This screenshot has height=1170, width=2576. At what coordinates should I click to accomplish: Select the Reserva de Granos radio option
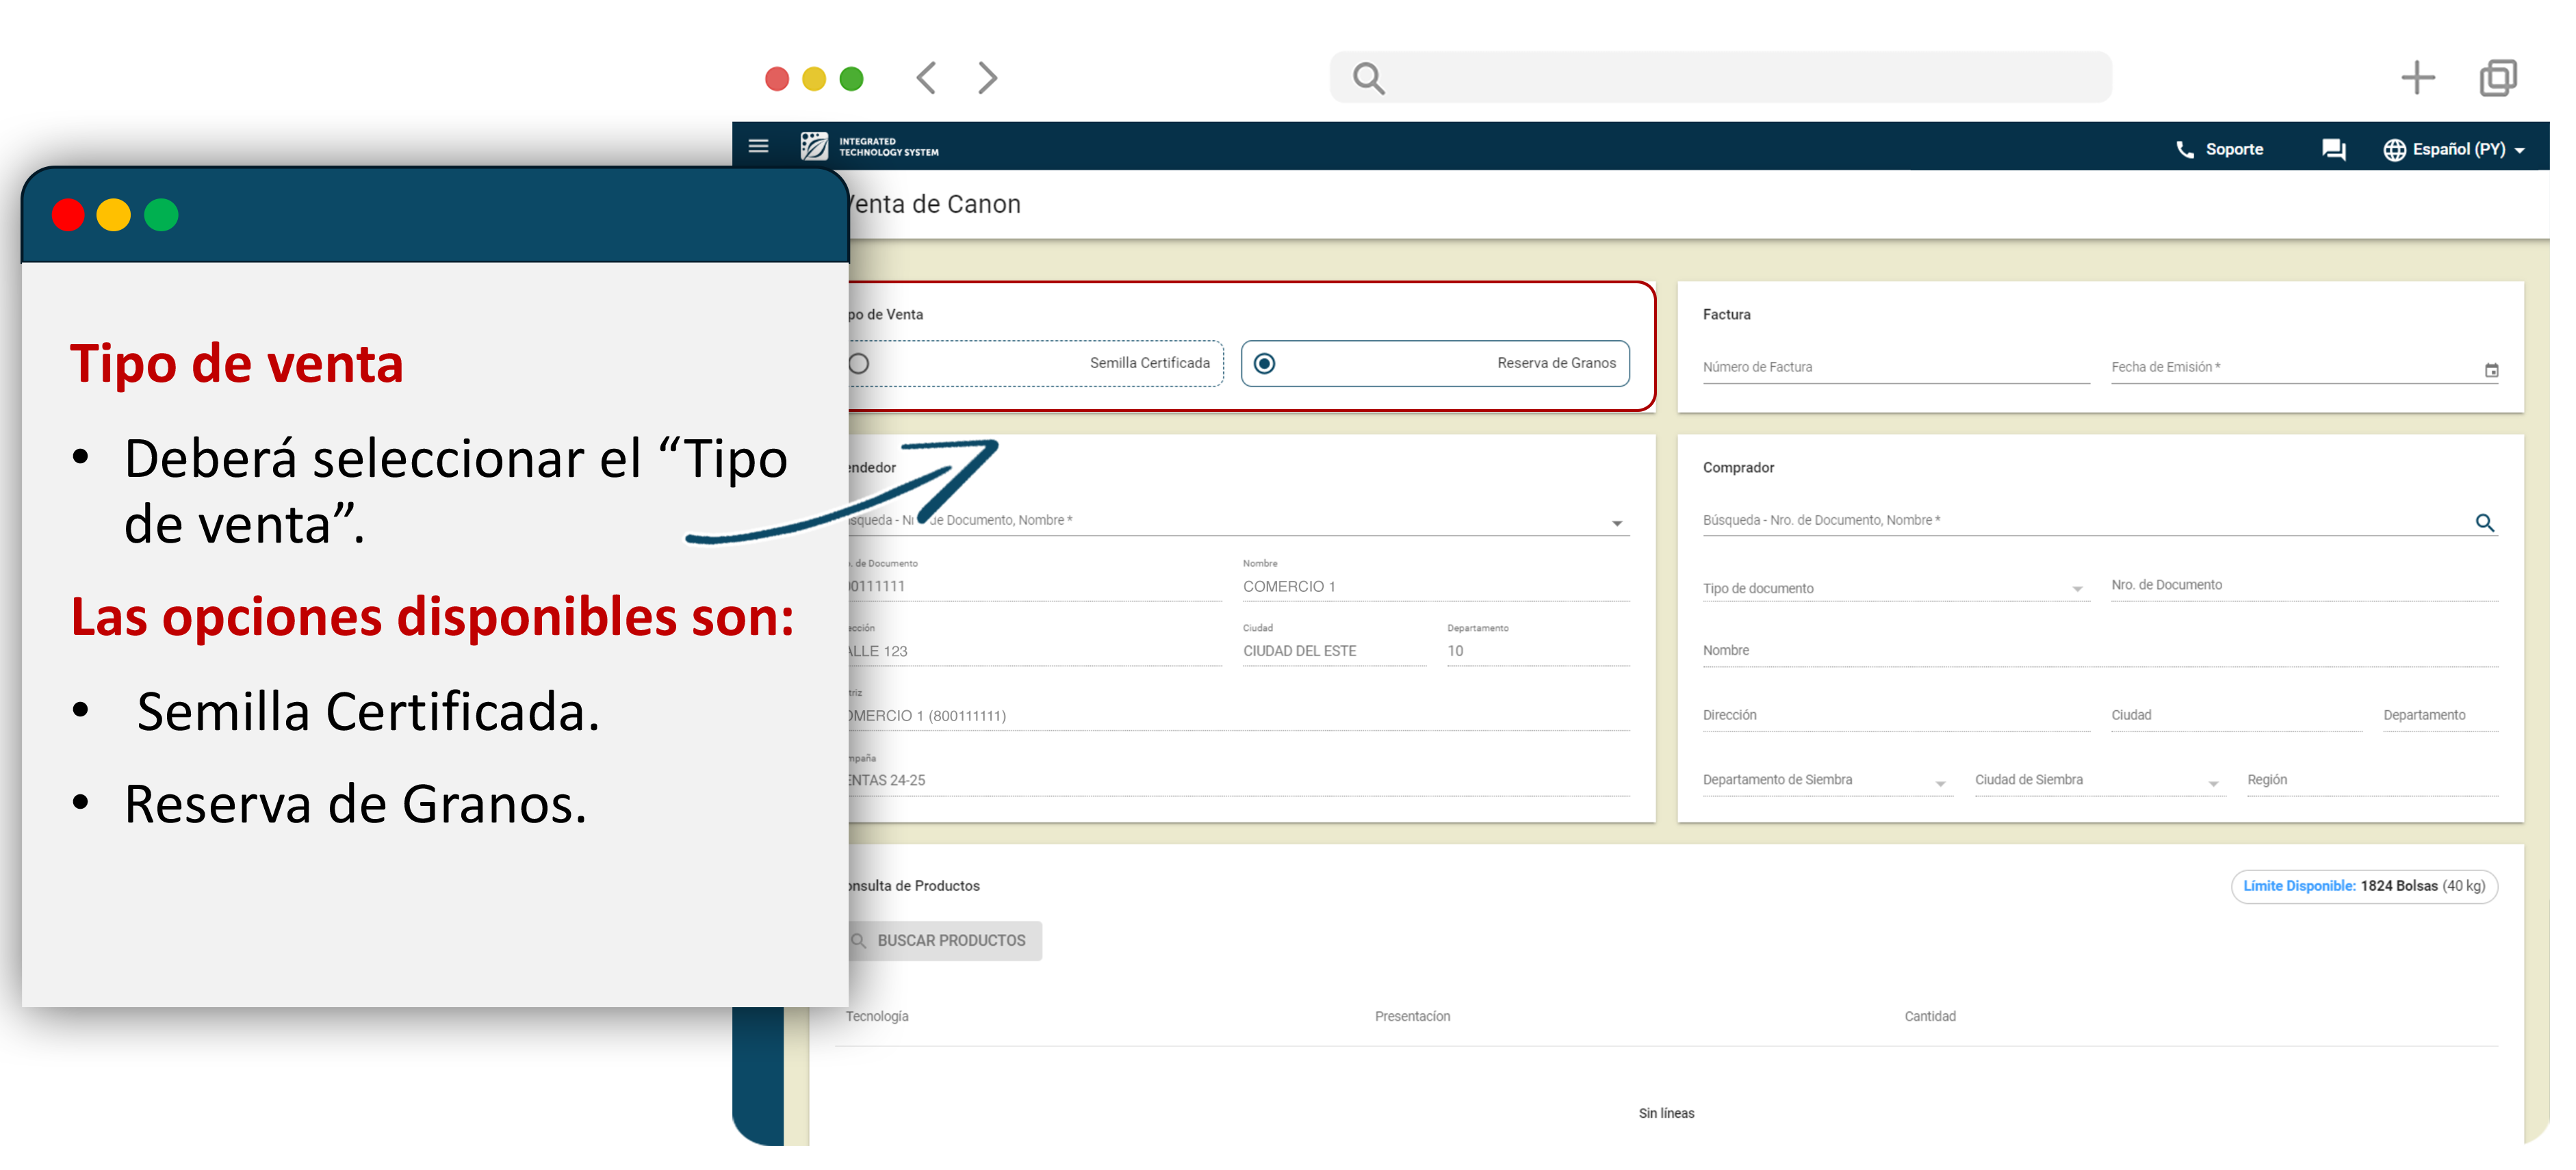click(1264, 364)
